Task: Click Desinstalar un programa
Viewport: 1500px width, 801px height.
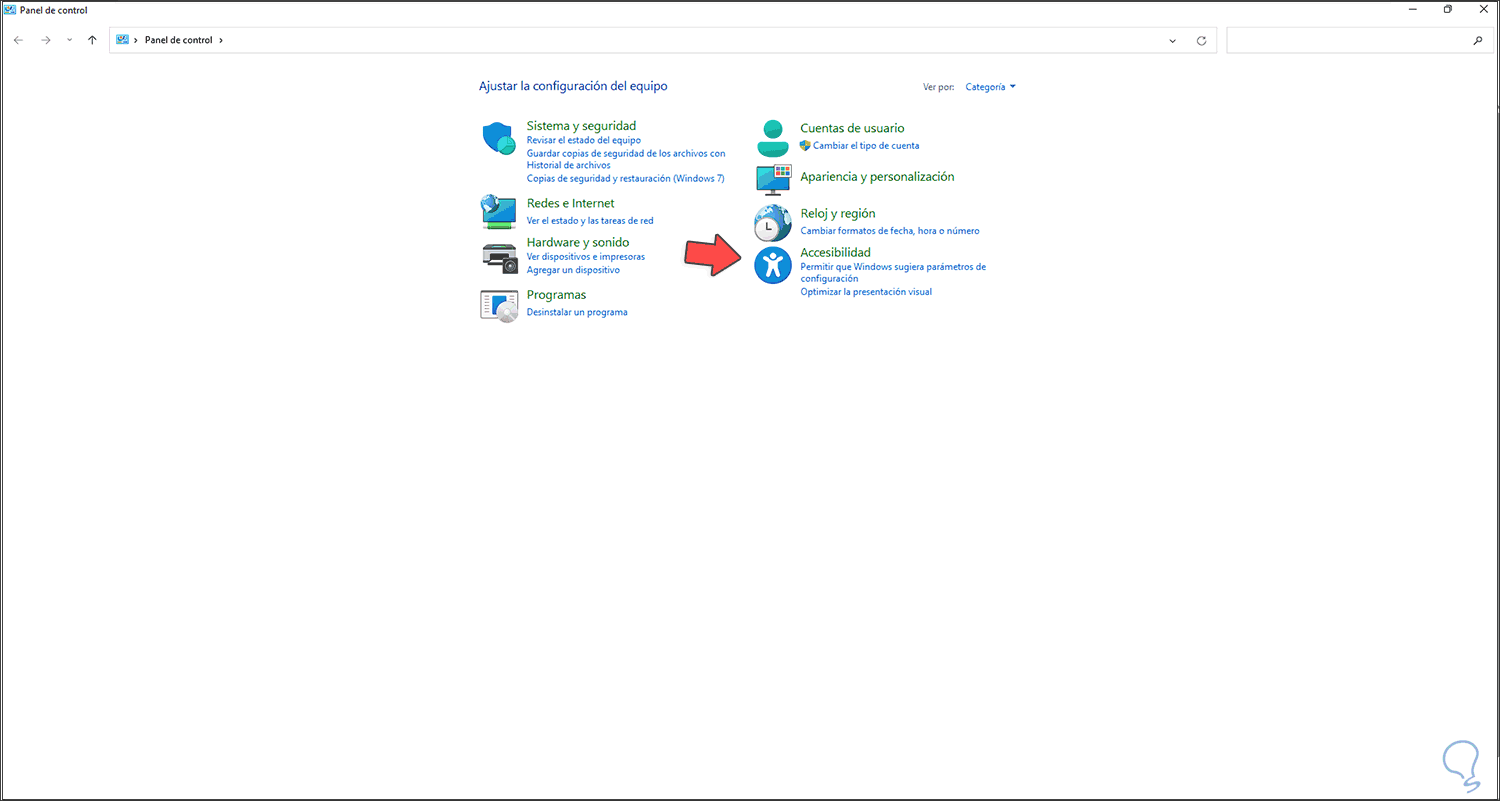Action: click(577, 312)
